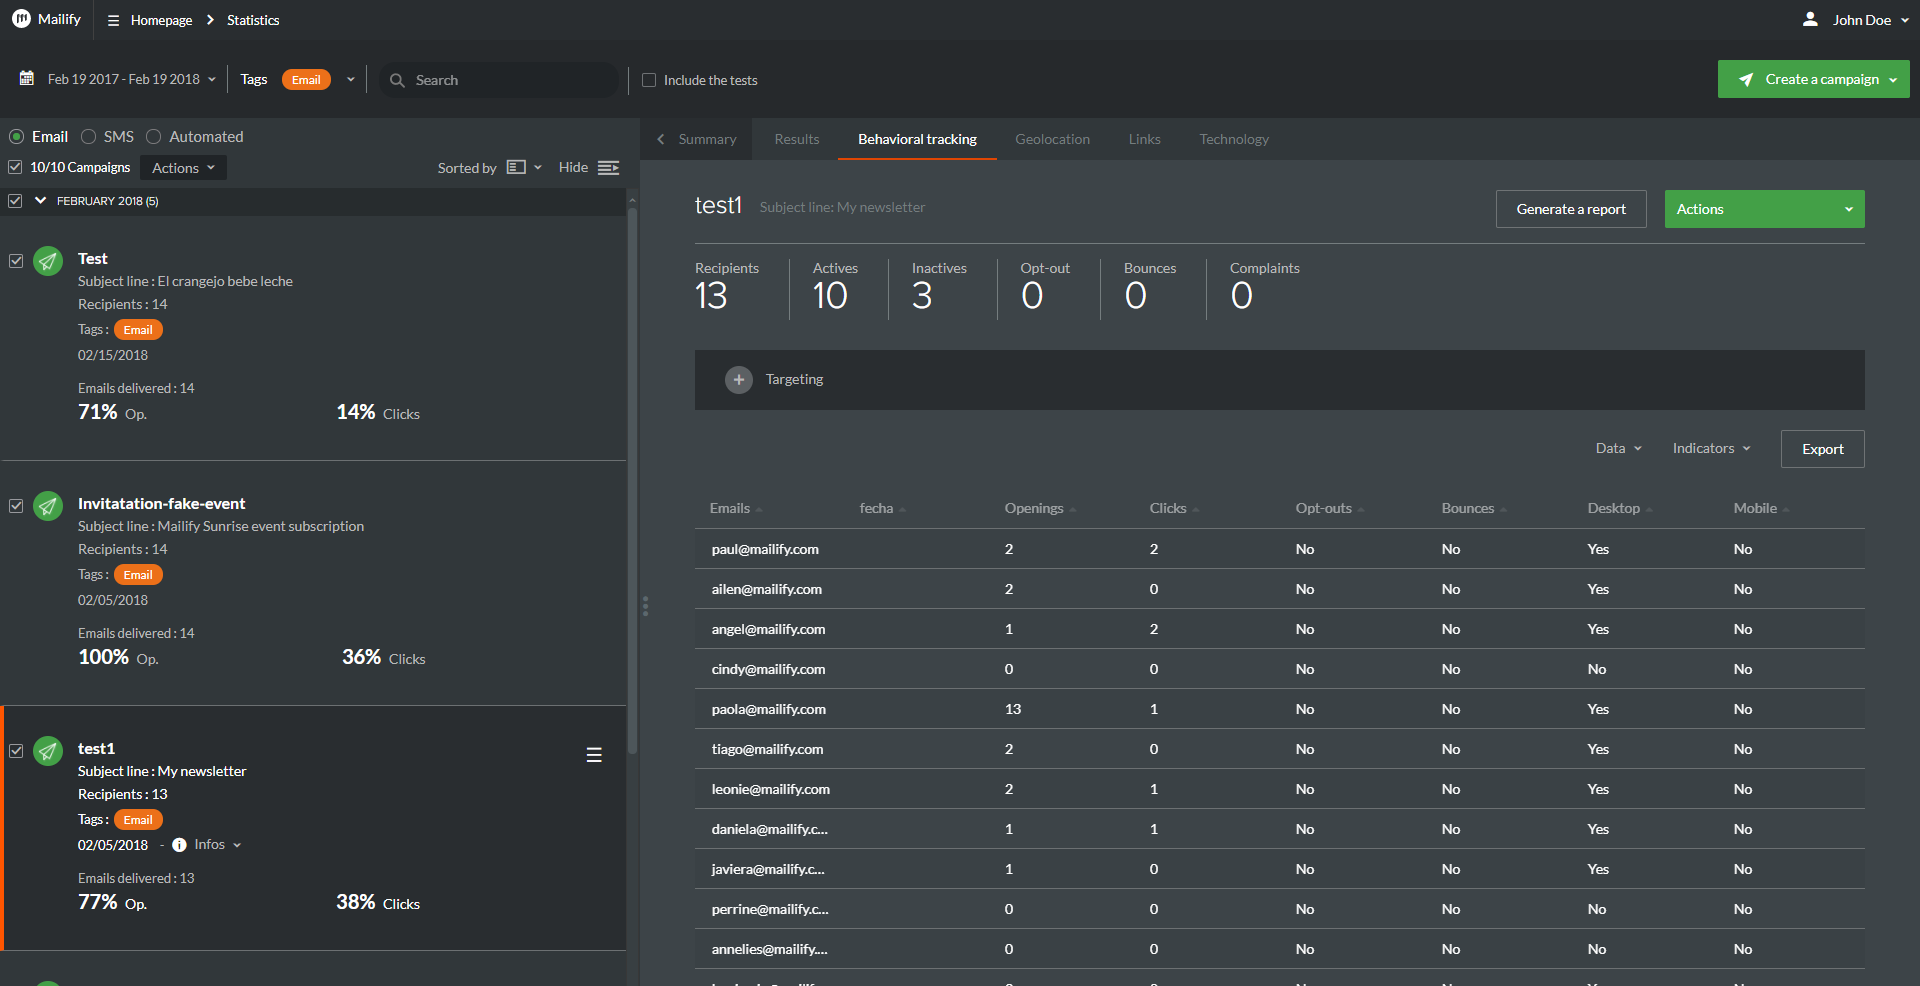
Task: Click the Email tag on Test campaign
Action: coord(138,330)
